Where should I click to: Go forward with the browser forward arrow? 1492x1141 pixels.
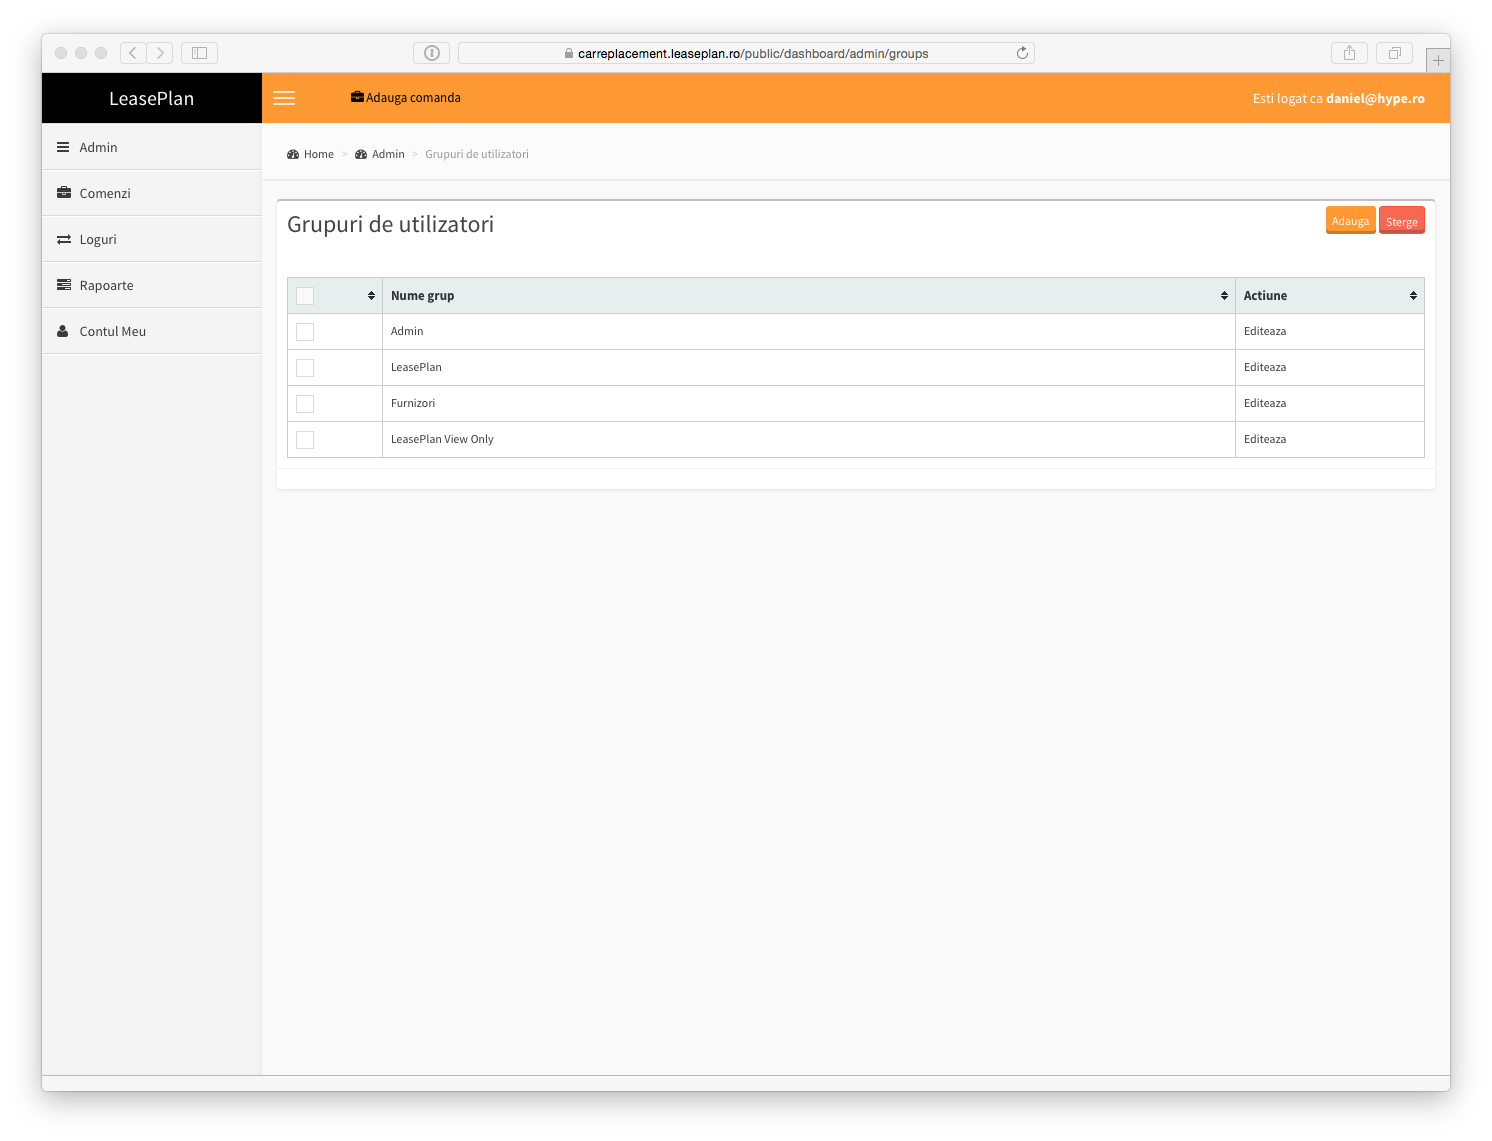click(160, 53)
